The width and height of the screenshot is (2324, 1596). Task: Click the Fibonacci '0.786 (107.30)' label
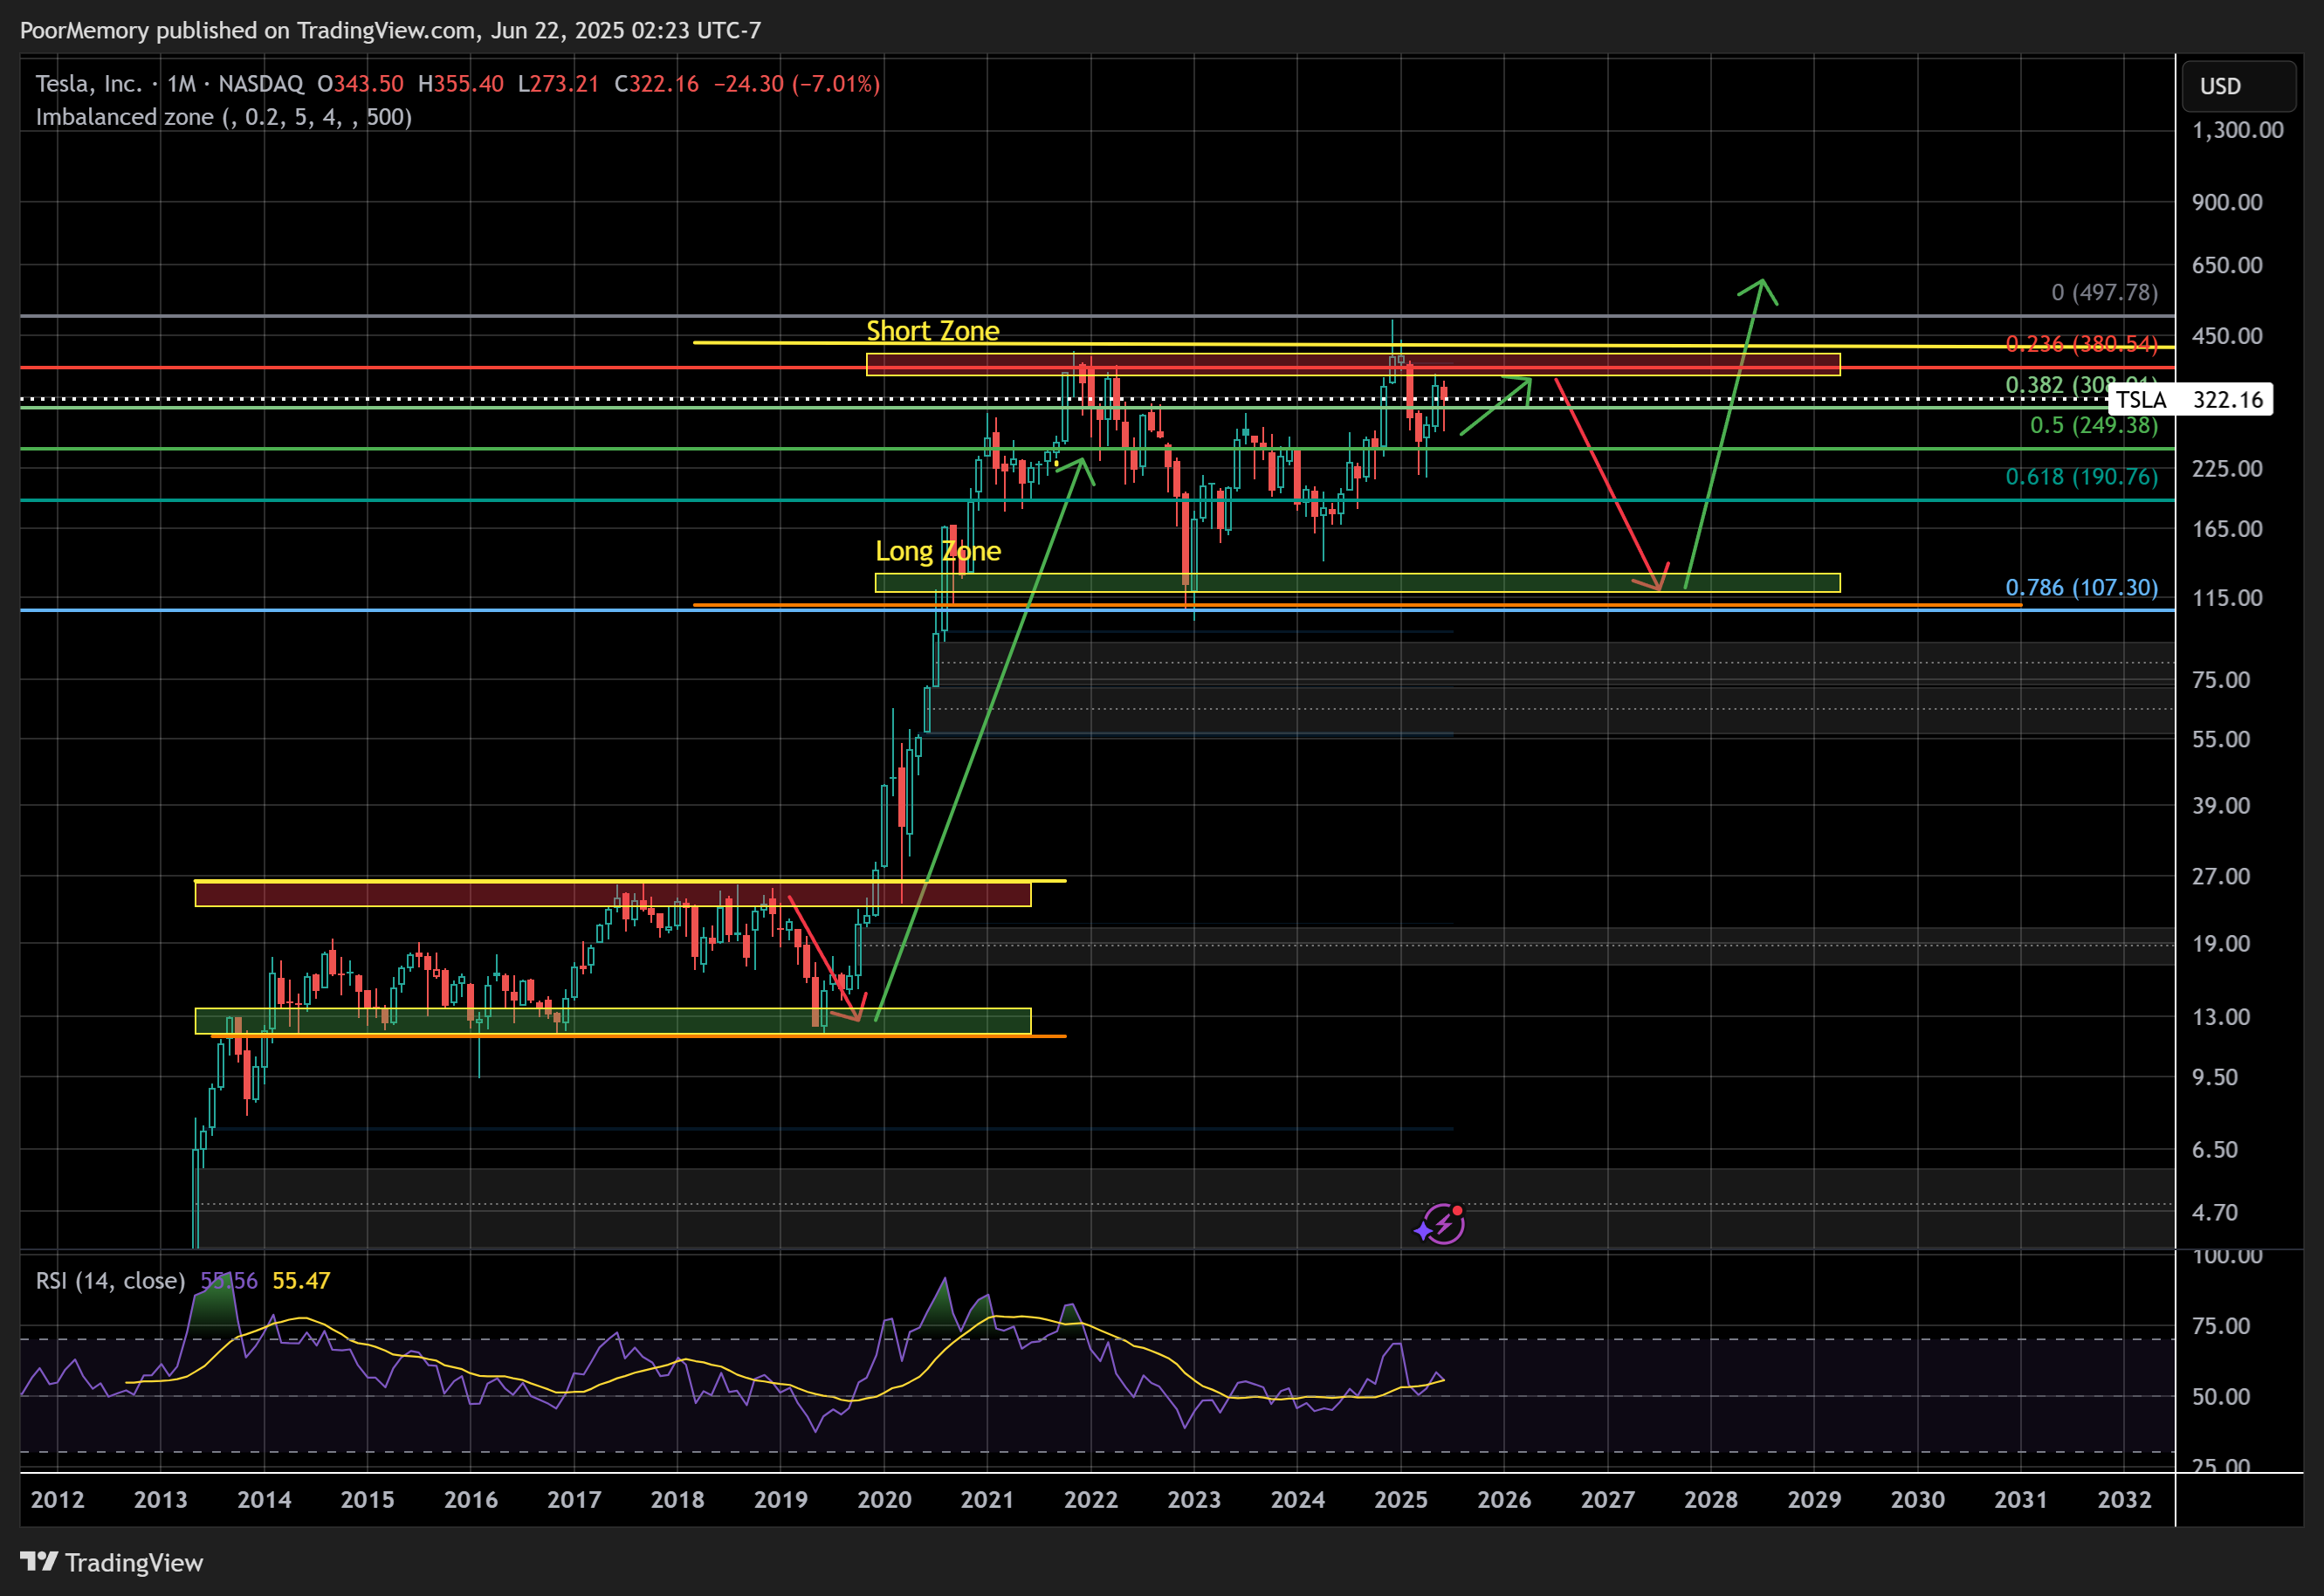[x=2081, y=587]
